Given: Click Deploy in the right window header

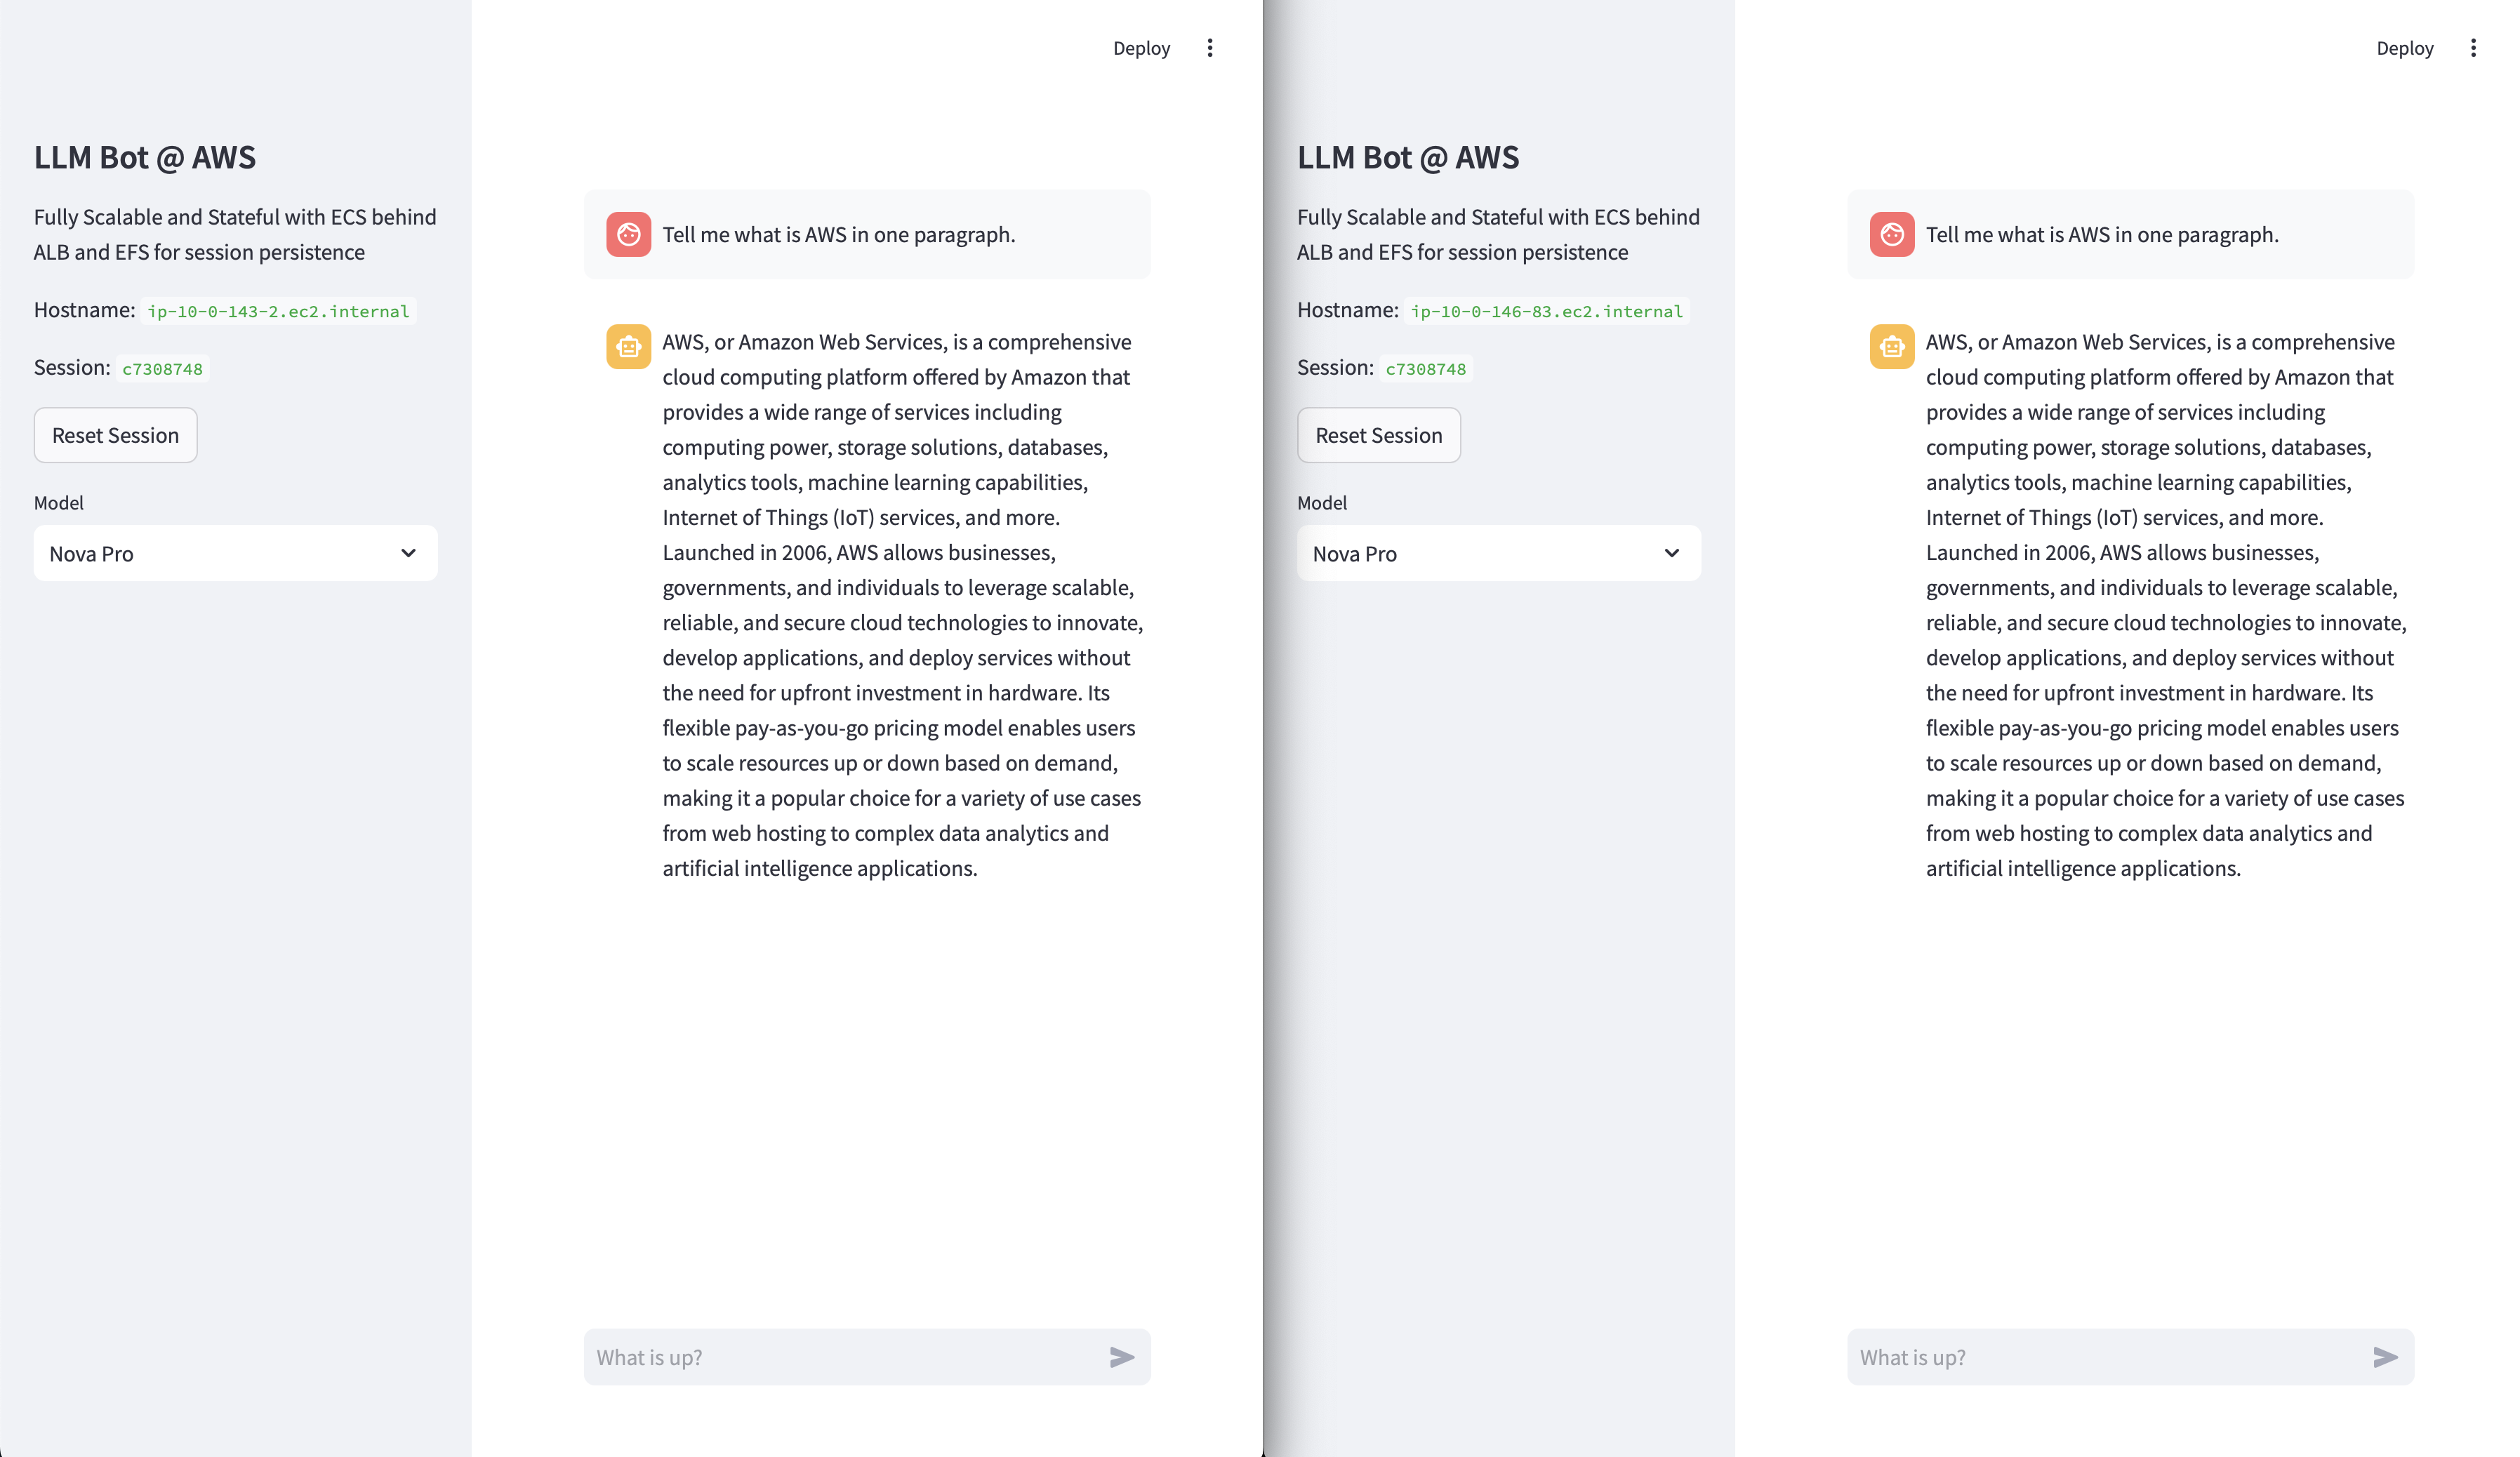Looking at the screenshot, I should tap(2404, 48).
